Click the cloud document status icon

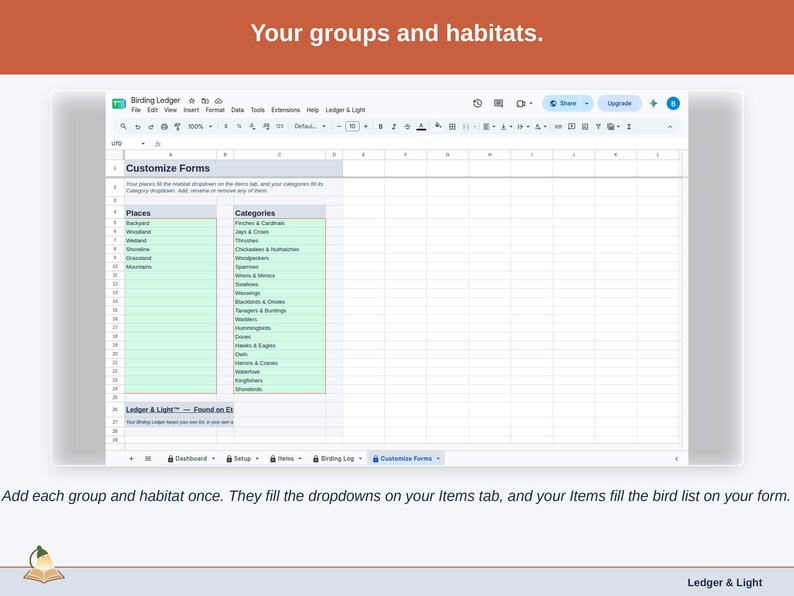pos(218,101)
